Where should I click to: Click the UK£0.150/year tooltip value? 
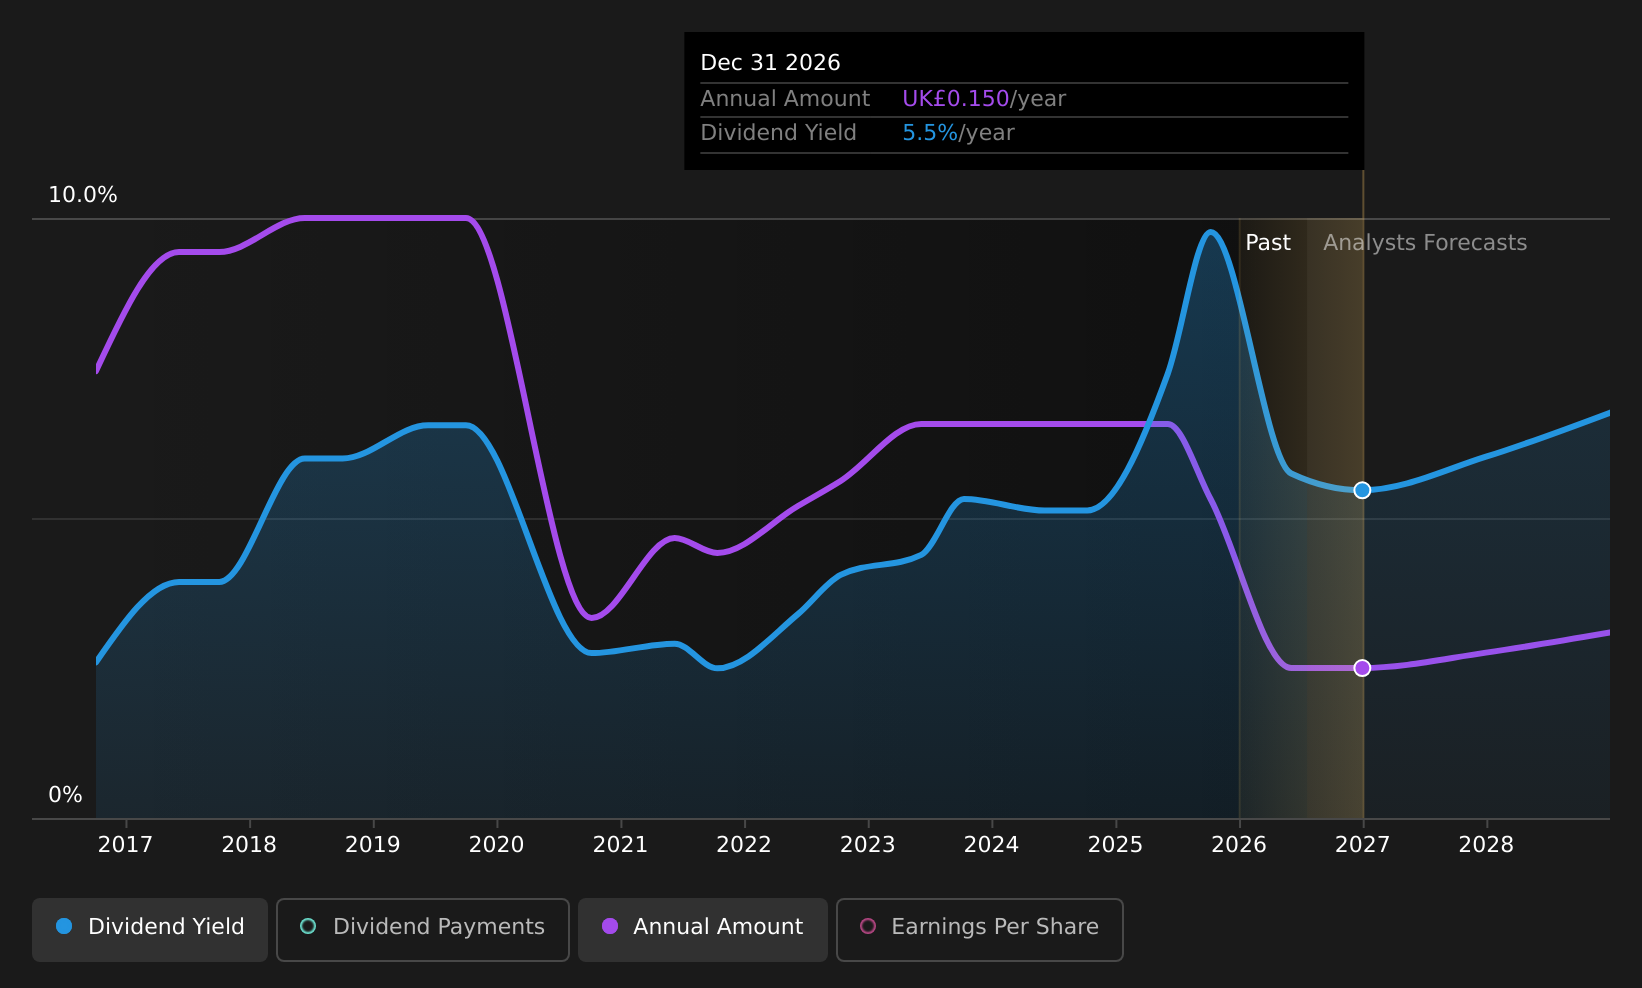click(x=984, y=99)
